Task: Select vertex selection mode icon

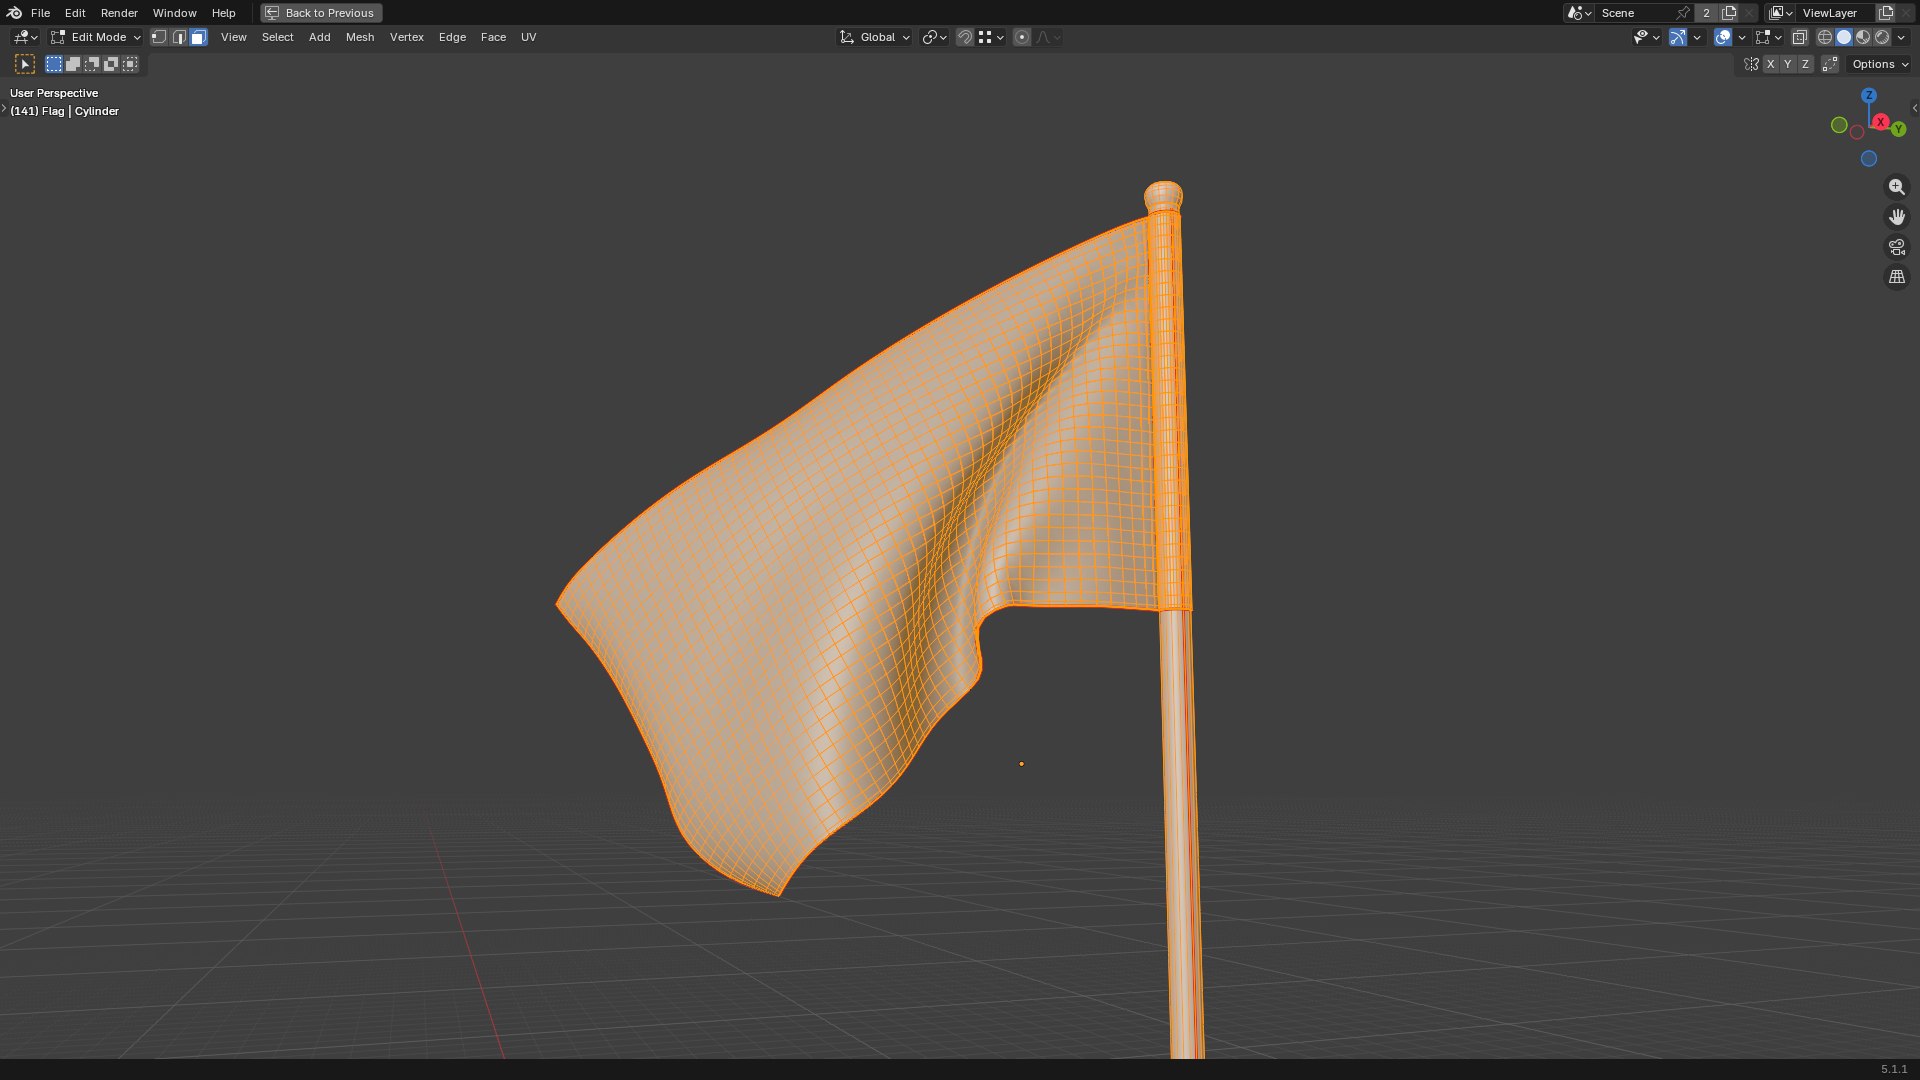Action: (x=159, y=37)
